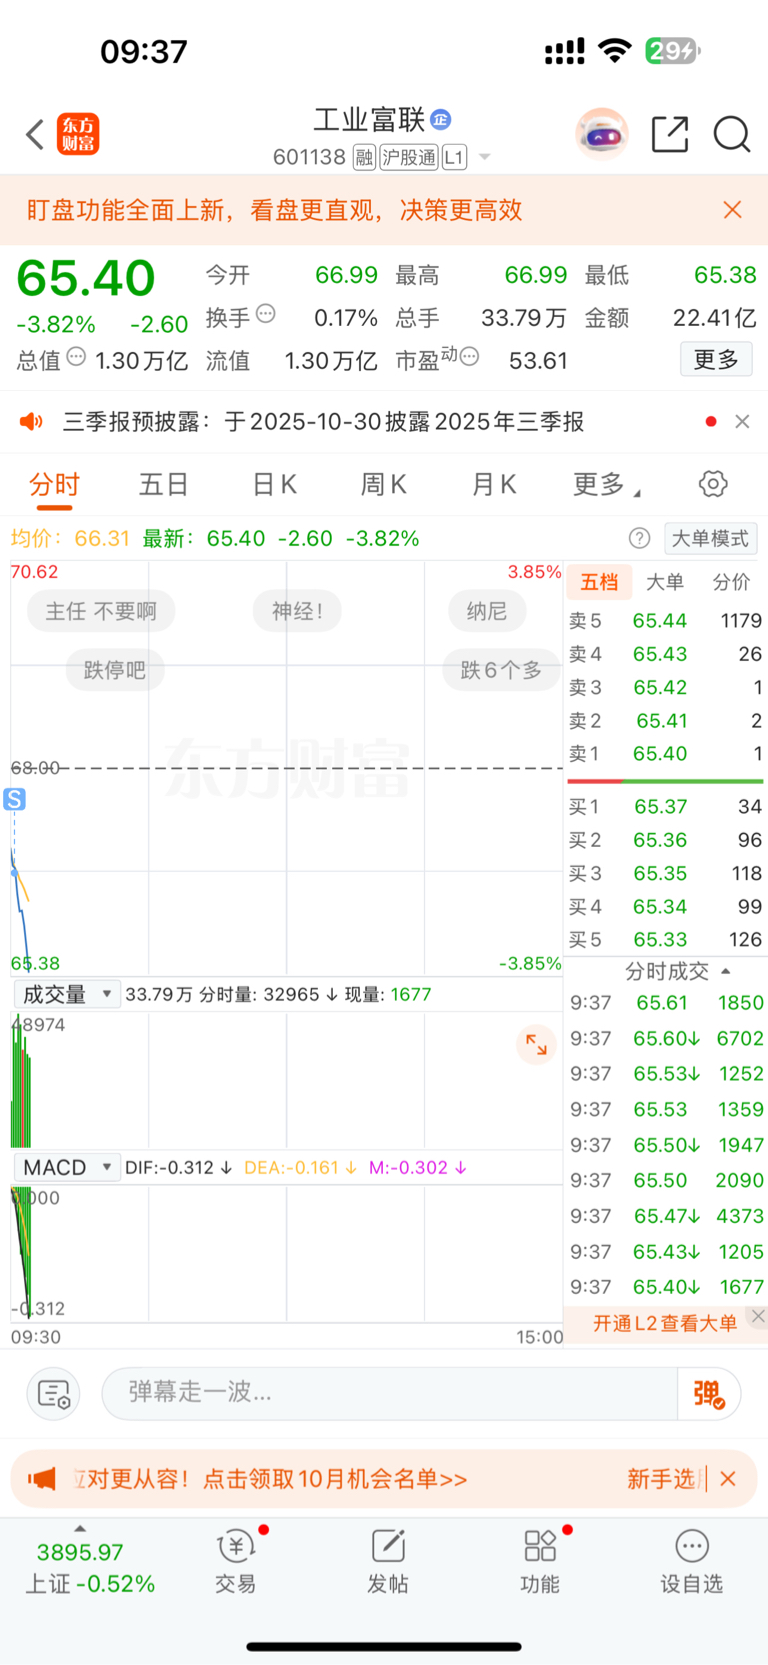This screenshot has width=768, height=1665.
Task: Select the 五档 order book tab
Action: (599, 582)
